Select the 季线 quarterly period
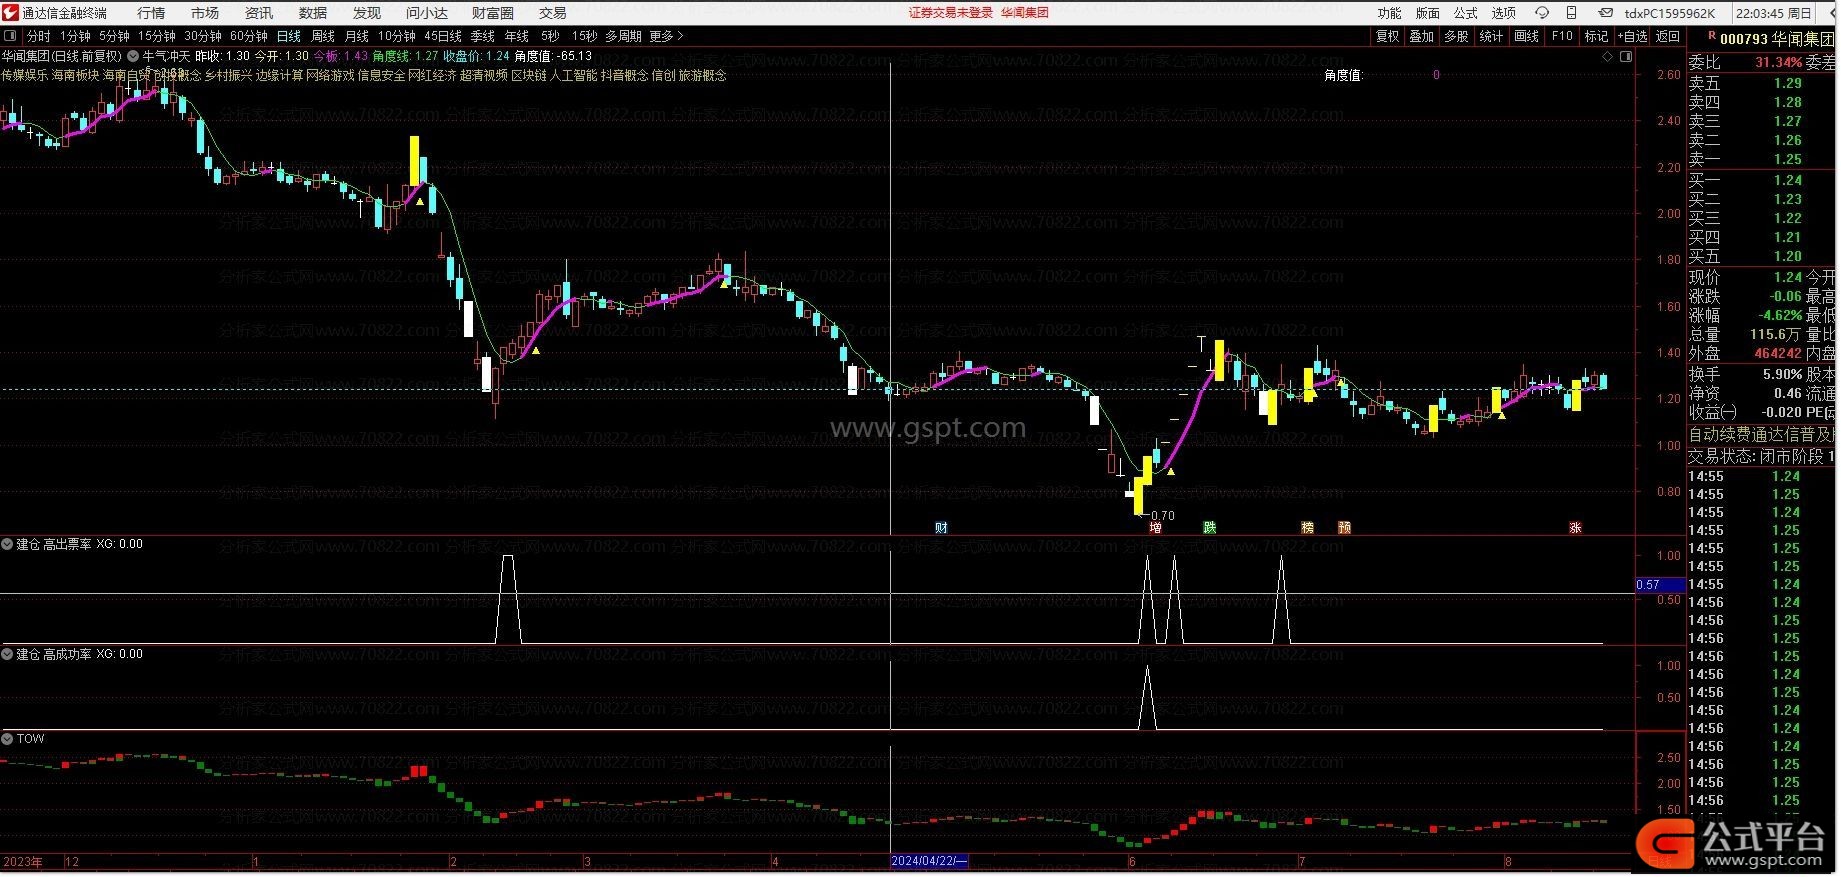Image resolution: width=1841 pixels, height=877 pixels. click(483, 36)
